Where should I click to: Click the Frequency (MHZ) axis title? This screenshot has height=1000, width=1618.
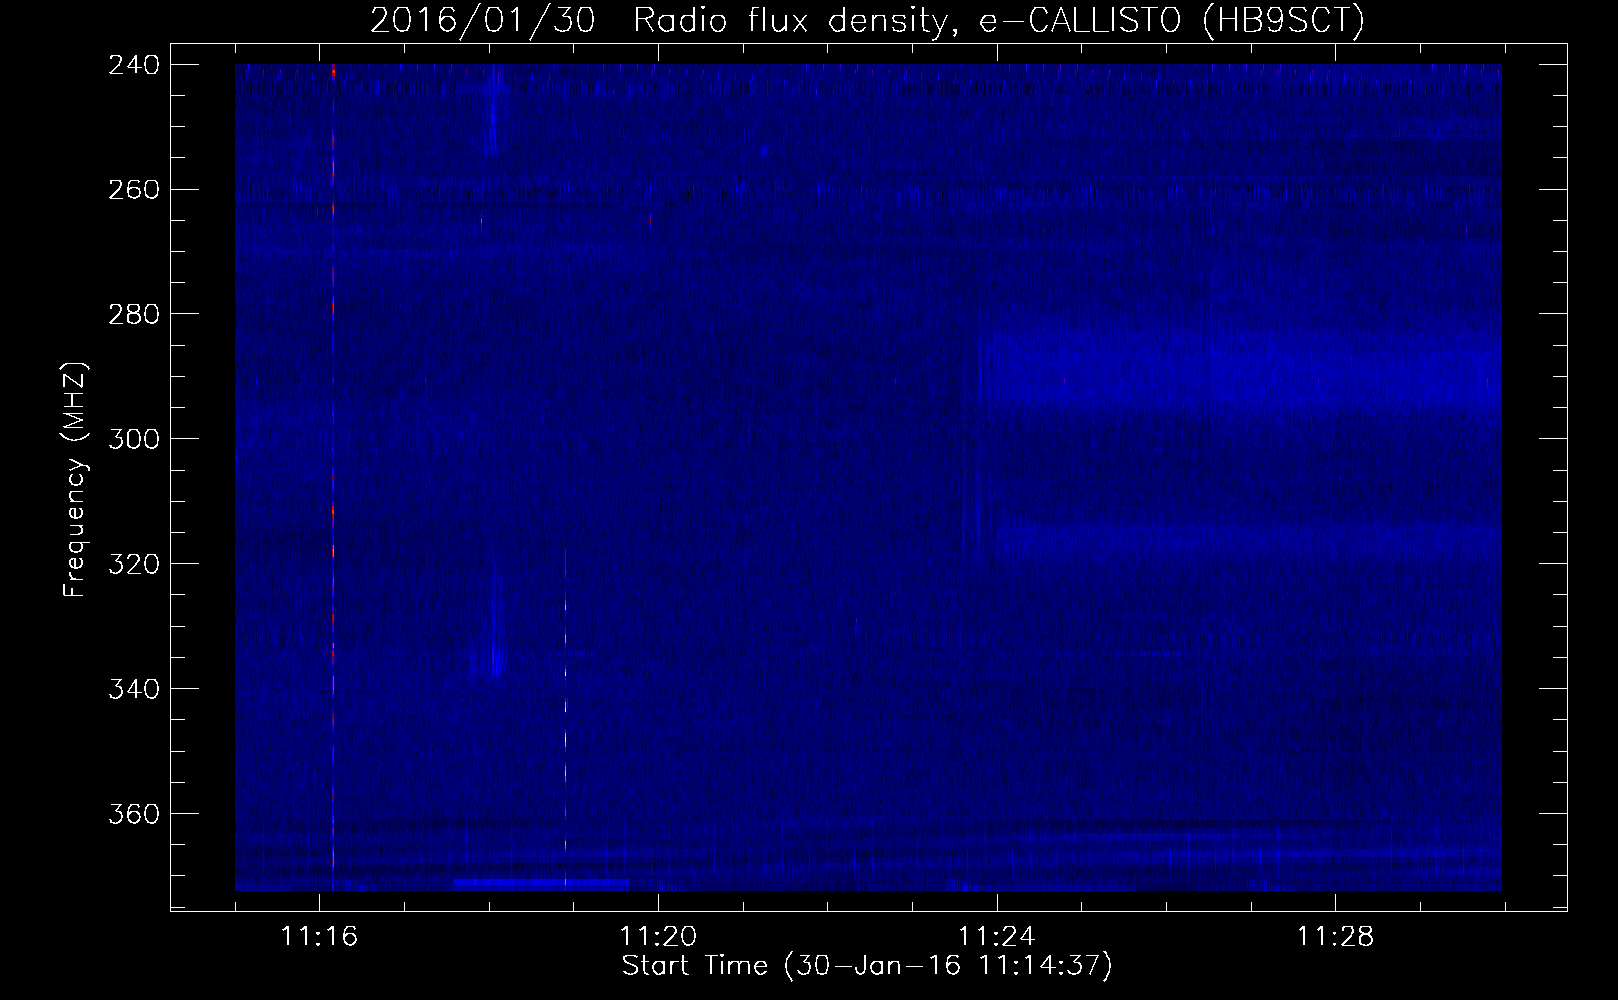[x=76, y=479]
